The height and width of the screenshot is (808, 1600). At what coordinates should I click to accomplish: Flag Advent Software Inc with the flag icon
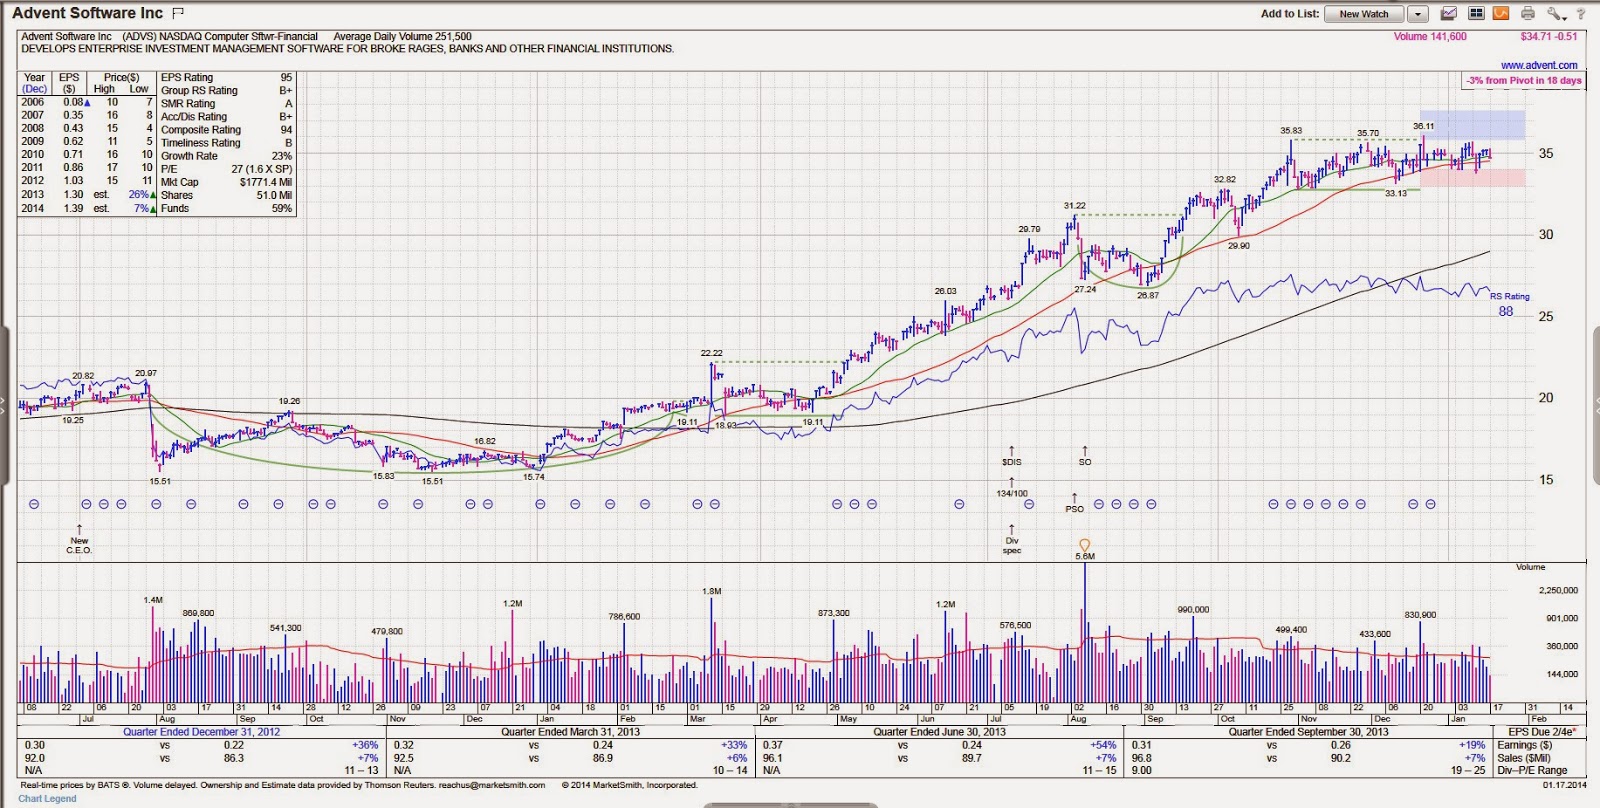tap(178, 13)
